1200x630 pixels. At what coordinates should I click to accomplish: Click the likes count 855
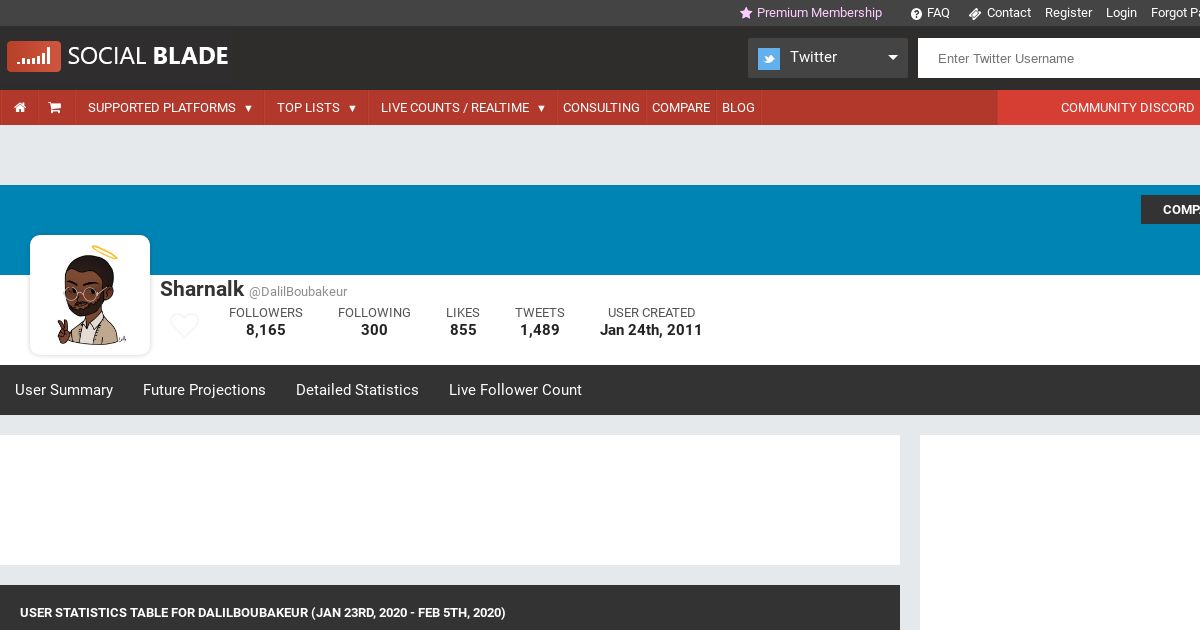click(x=463, y=330)
